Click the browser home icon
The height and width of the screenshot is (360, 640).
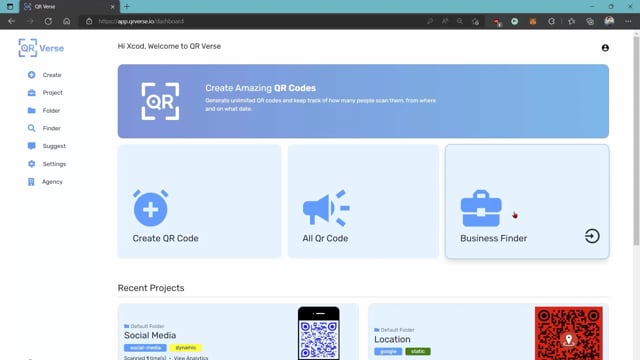[x=67, y=21]
